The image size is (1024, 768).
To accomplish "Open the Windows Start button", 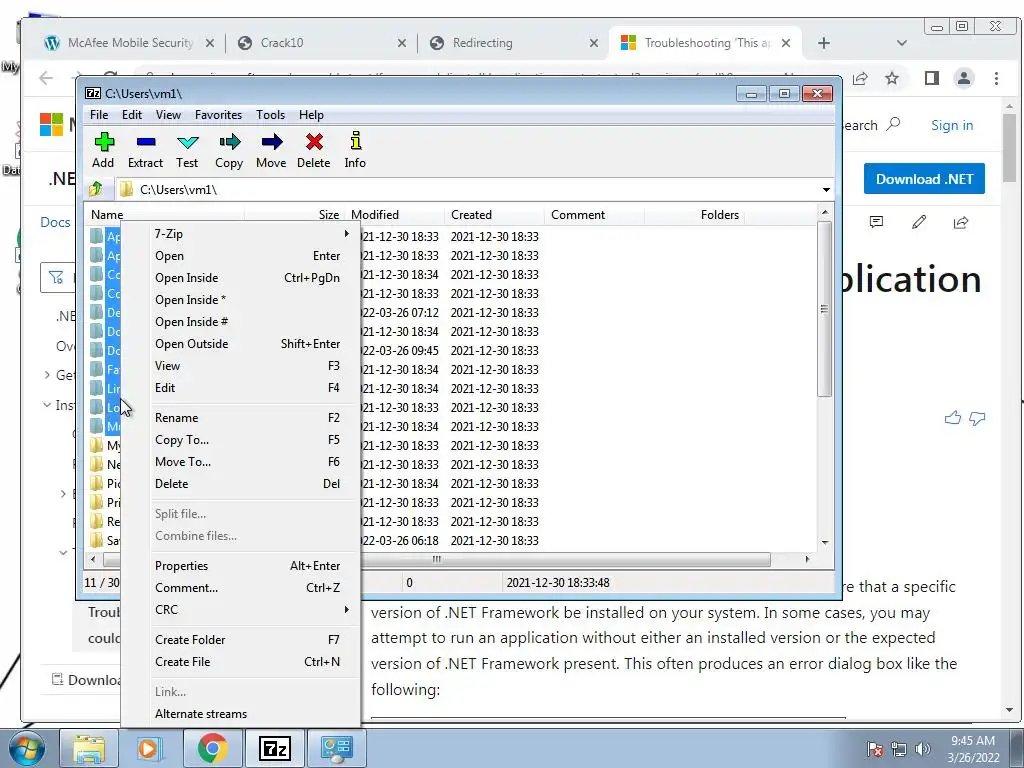I will pyautogui.click(x=27, y=748).
